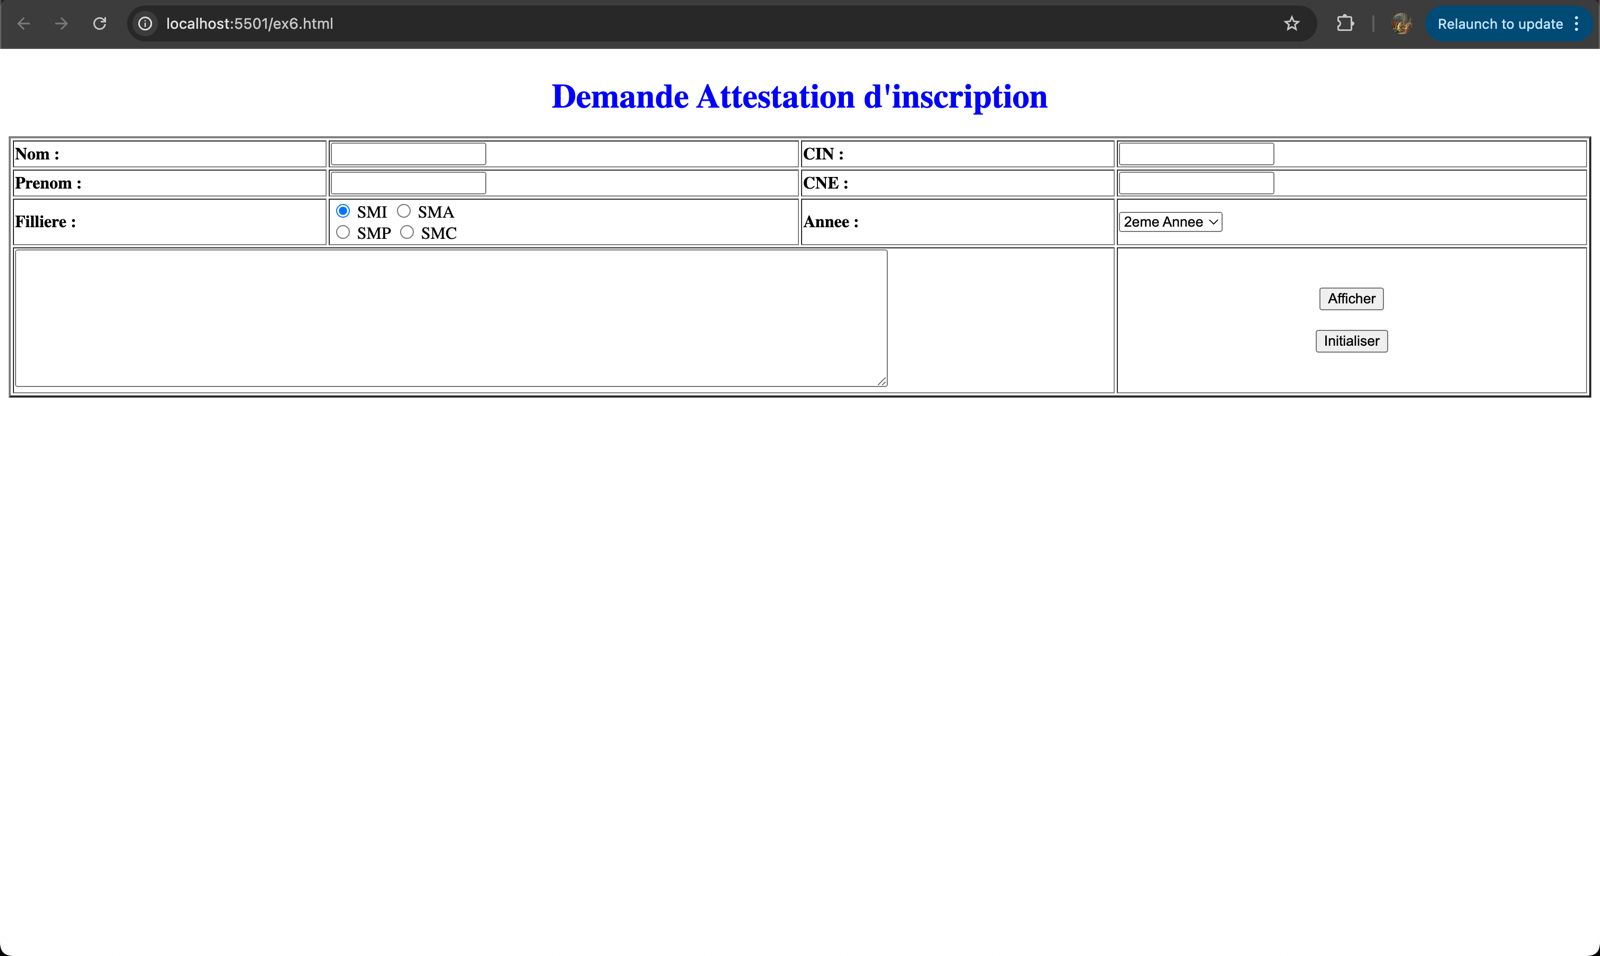Image resolution: width=1600 pixels, height=956 pixels.
Task: Select the SMA radio button
Action: tap(404, 211)
